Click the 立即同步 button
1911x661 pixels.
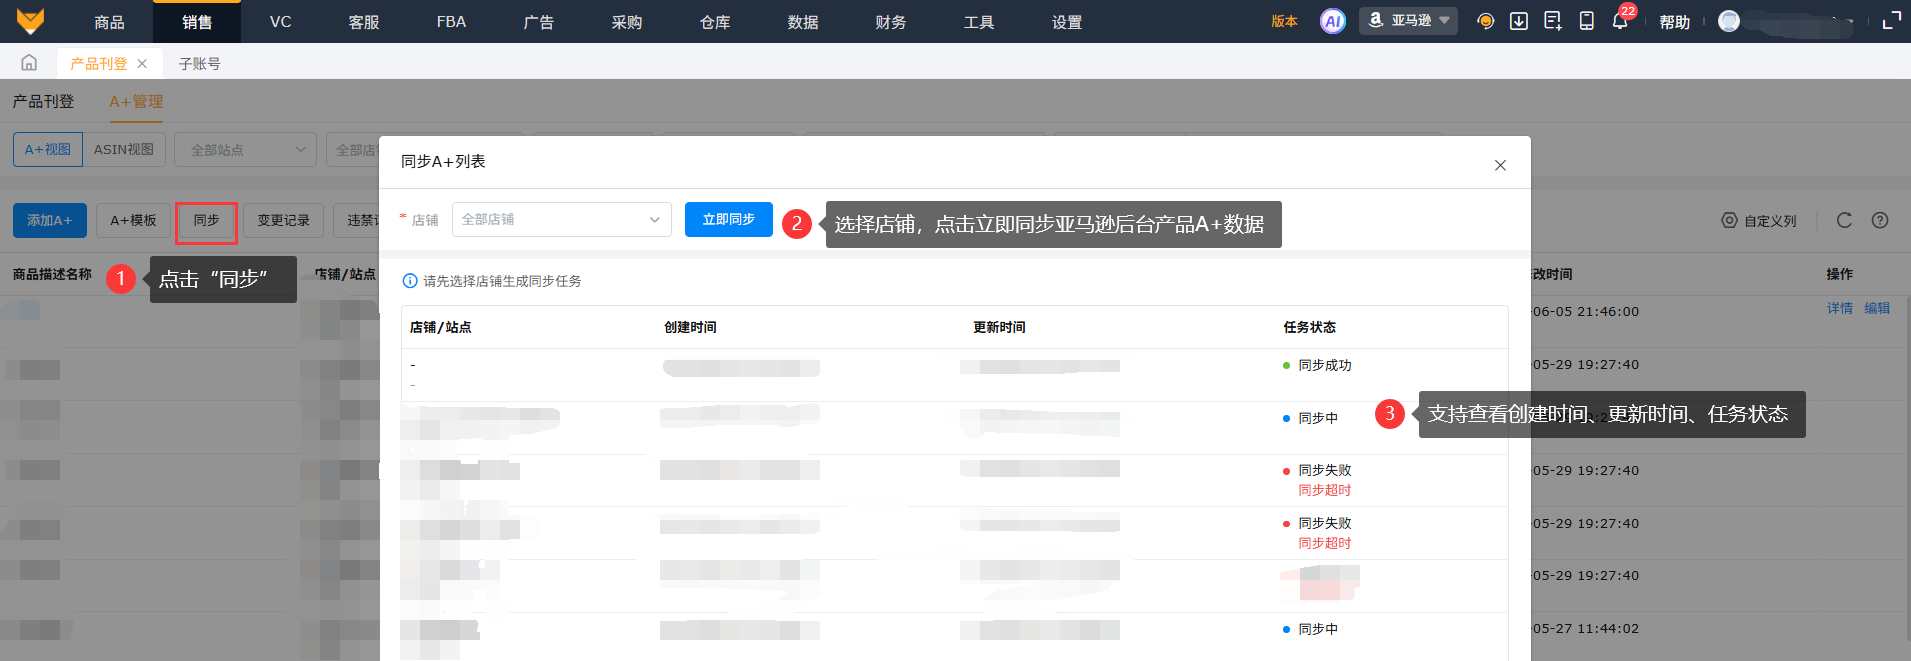[729, 219]
